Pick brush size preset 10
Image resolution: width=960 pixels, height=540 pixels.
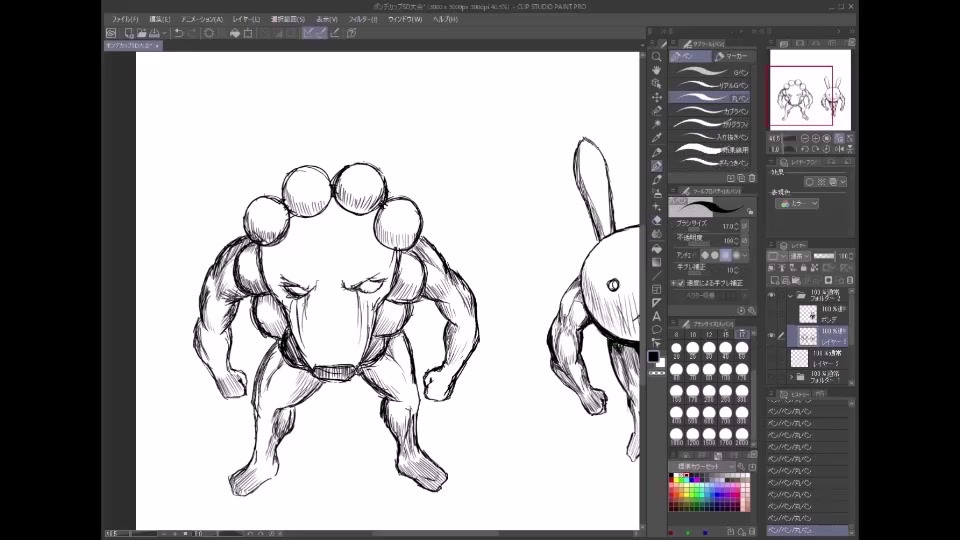point(692,334)
